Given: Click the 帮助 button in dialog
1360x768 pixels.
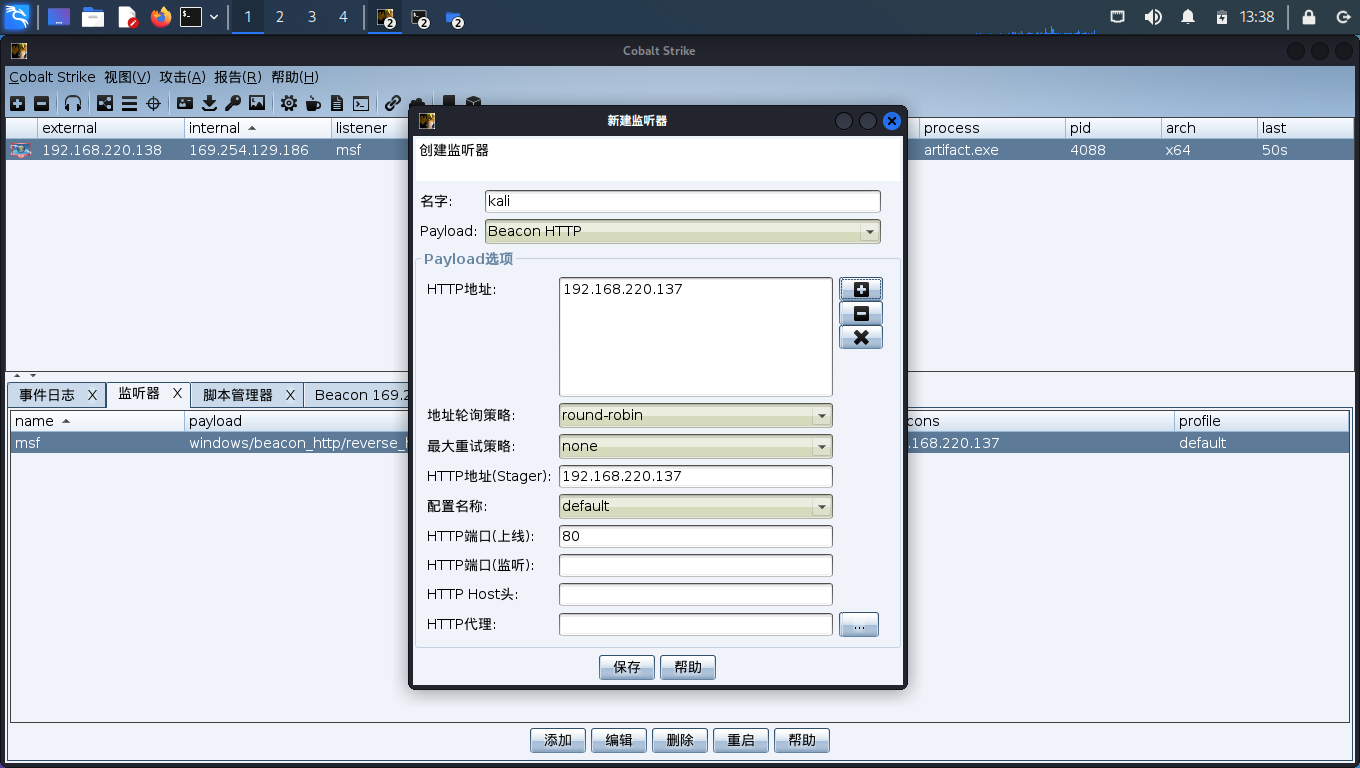Looking at the screenshot, I should [688, 667].
